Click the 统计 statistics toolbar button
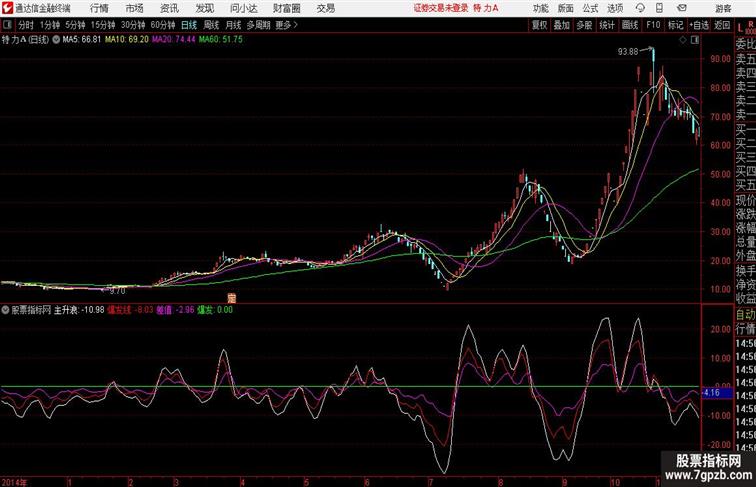 (x=607, y=25)
